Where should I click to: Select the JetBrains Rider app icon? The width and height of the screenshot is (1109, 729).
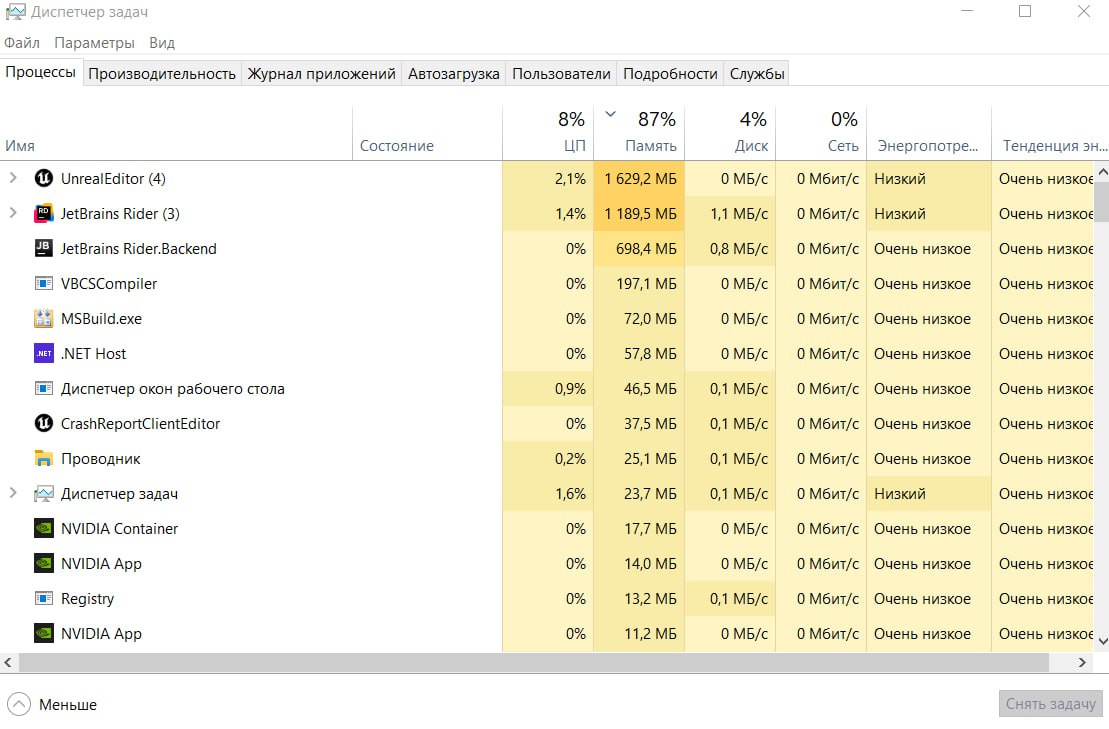pos(44,214)
